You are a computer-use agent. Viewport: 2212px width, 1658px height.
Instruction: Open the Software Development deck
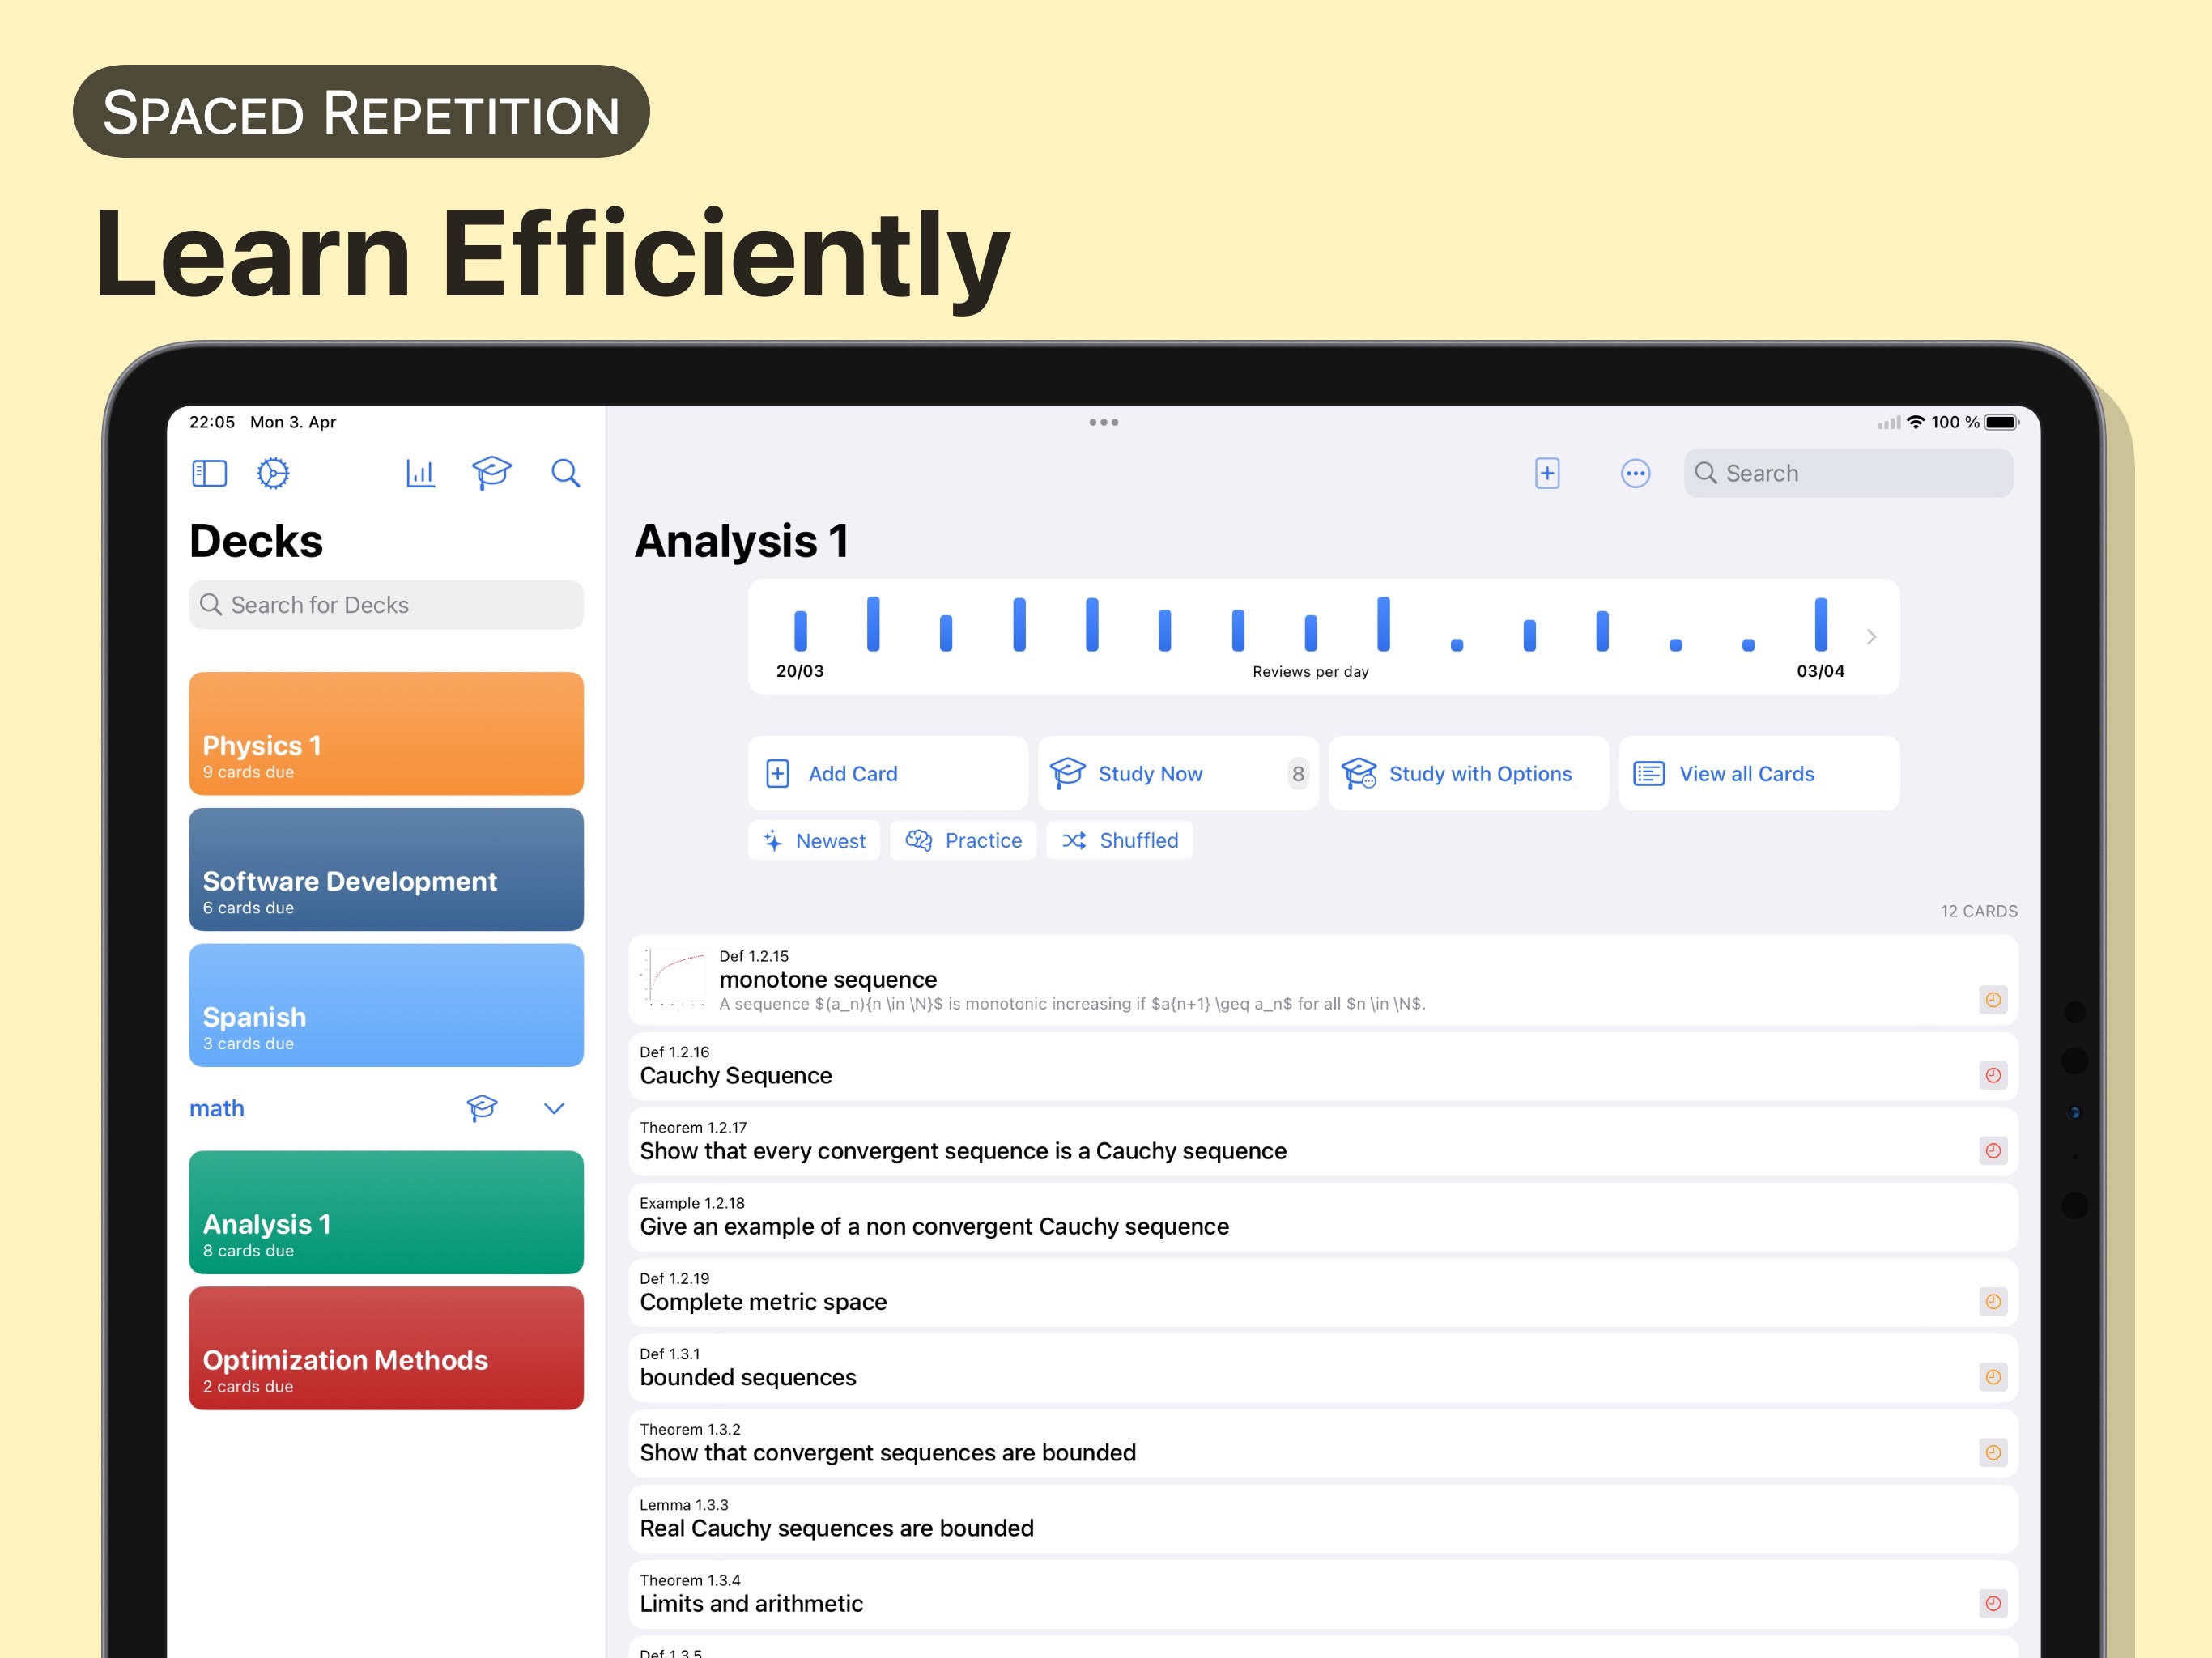point(386,870)
